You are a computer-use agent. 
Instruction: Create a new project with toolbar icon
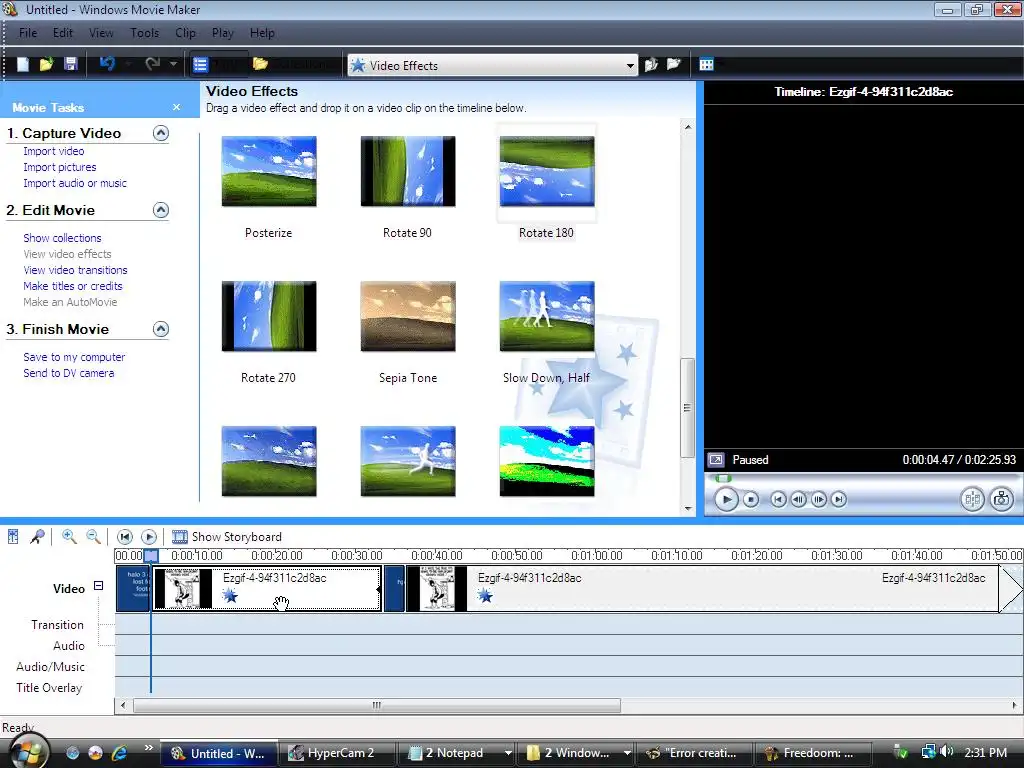point(23,64)
